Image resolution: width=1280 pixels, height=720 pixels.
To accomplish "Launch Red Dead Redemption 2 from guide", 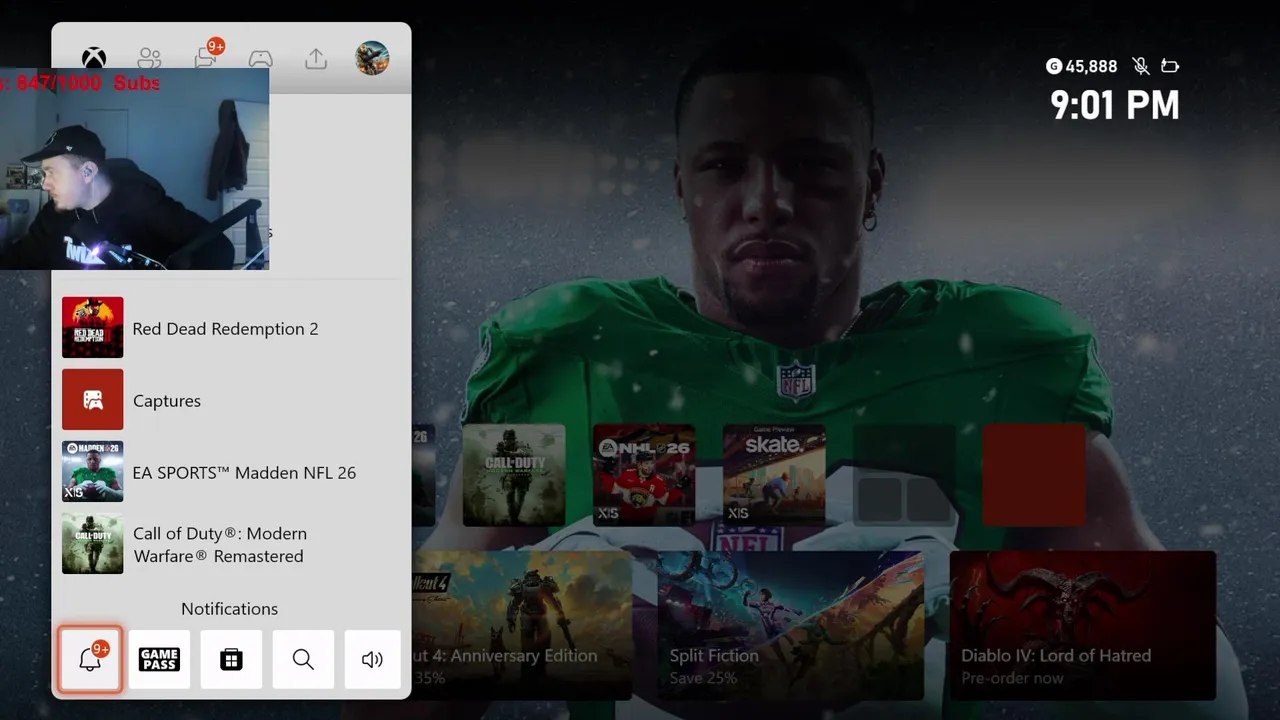I will [231, 328].
